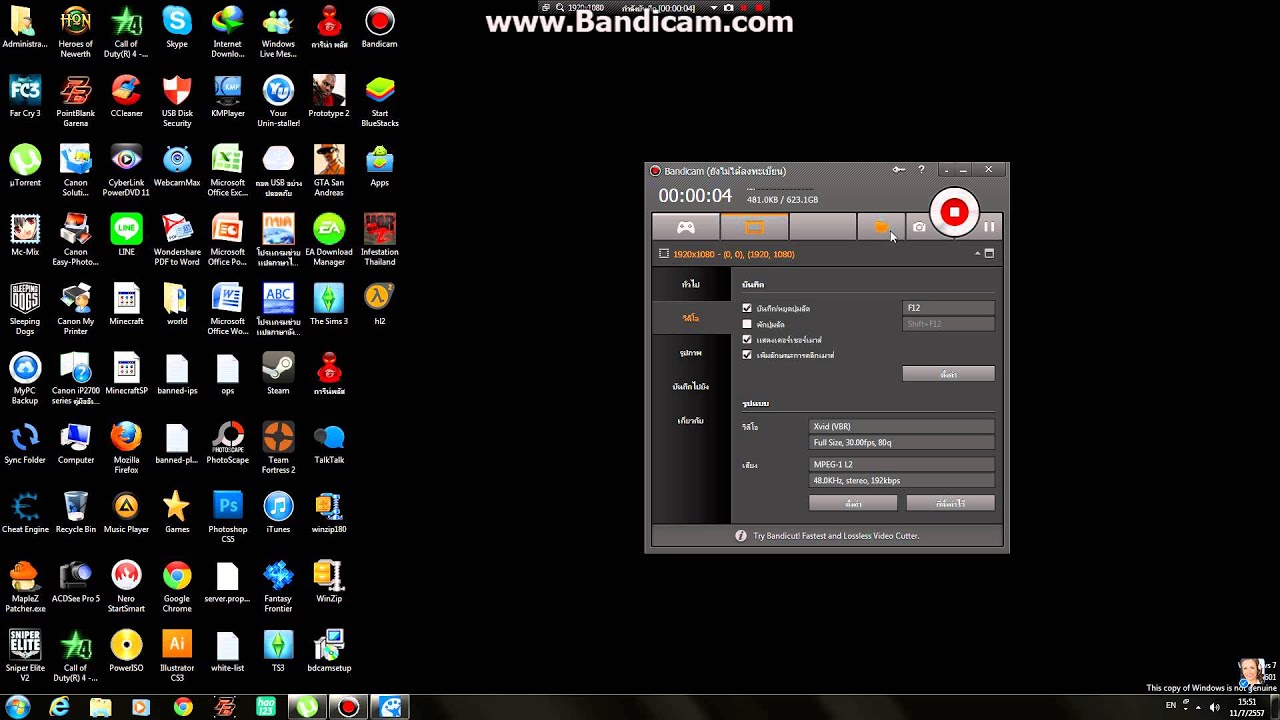The image size is (1280, 720).
Task: Click the window mode icon beside the resolution
Action: [989, 254]
